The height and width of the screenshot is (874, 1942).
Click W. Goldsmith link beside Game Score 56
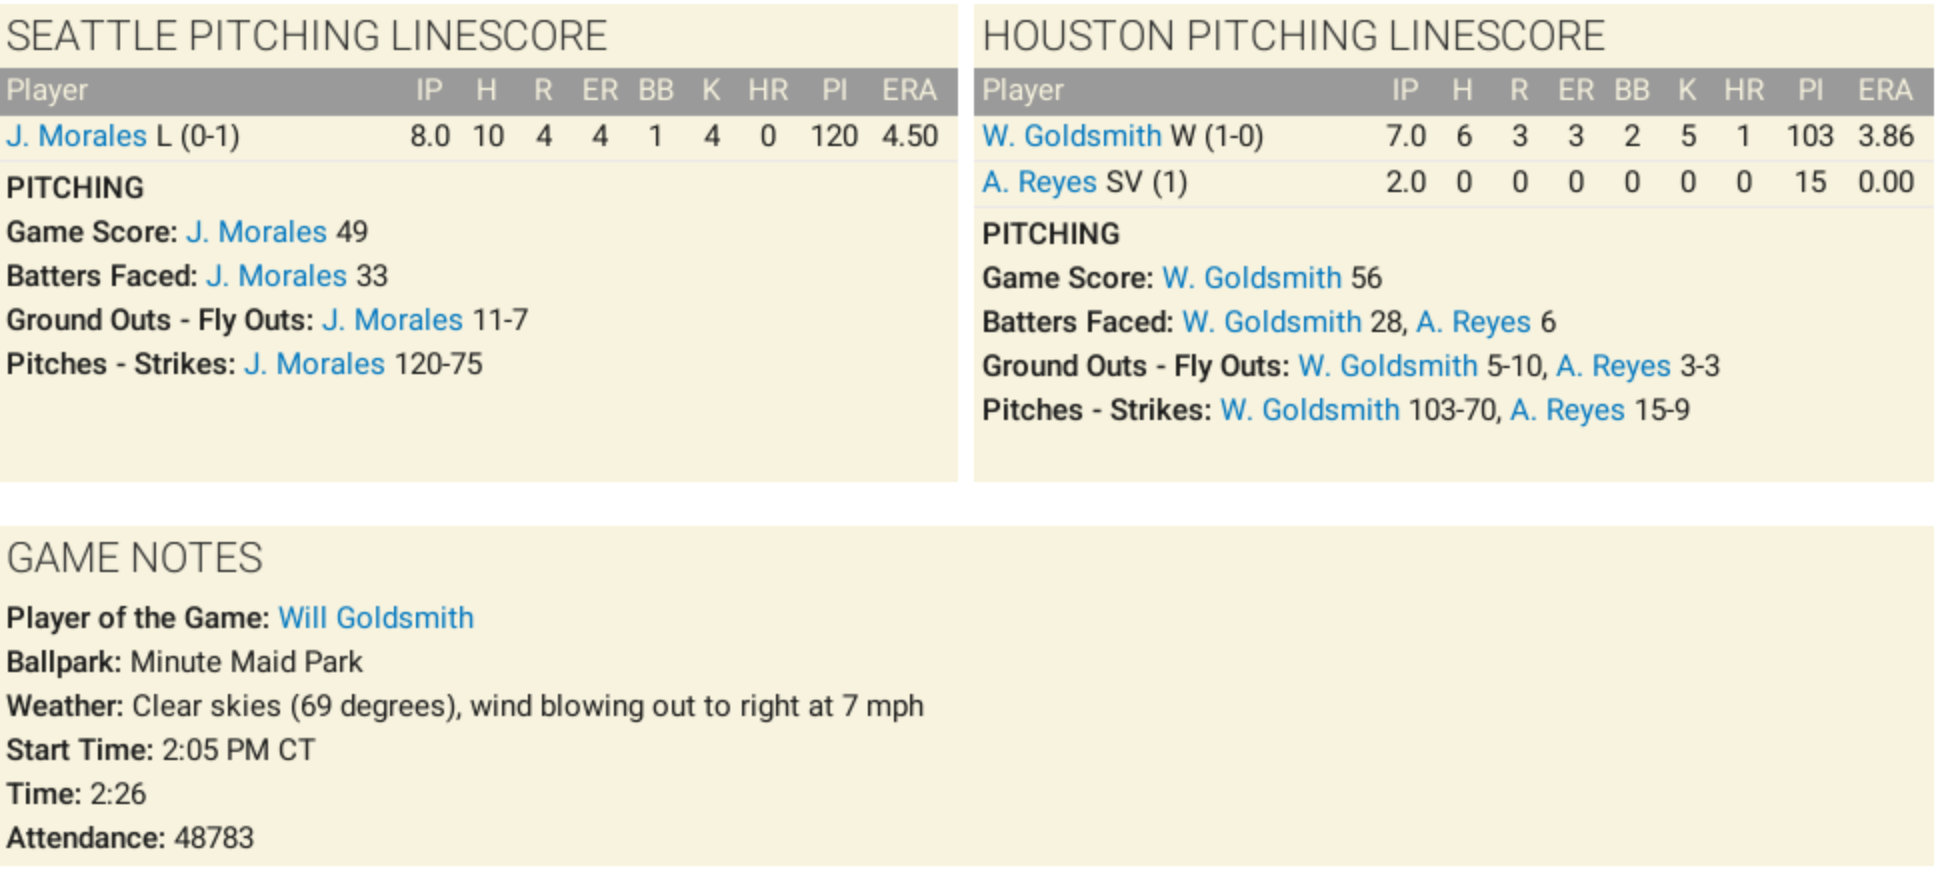[1251, 278]
